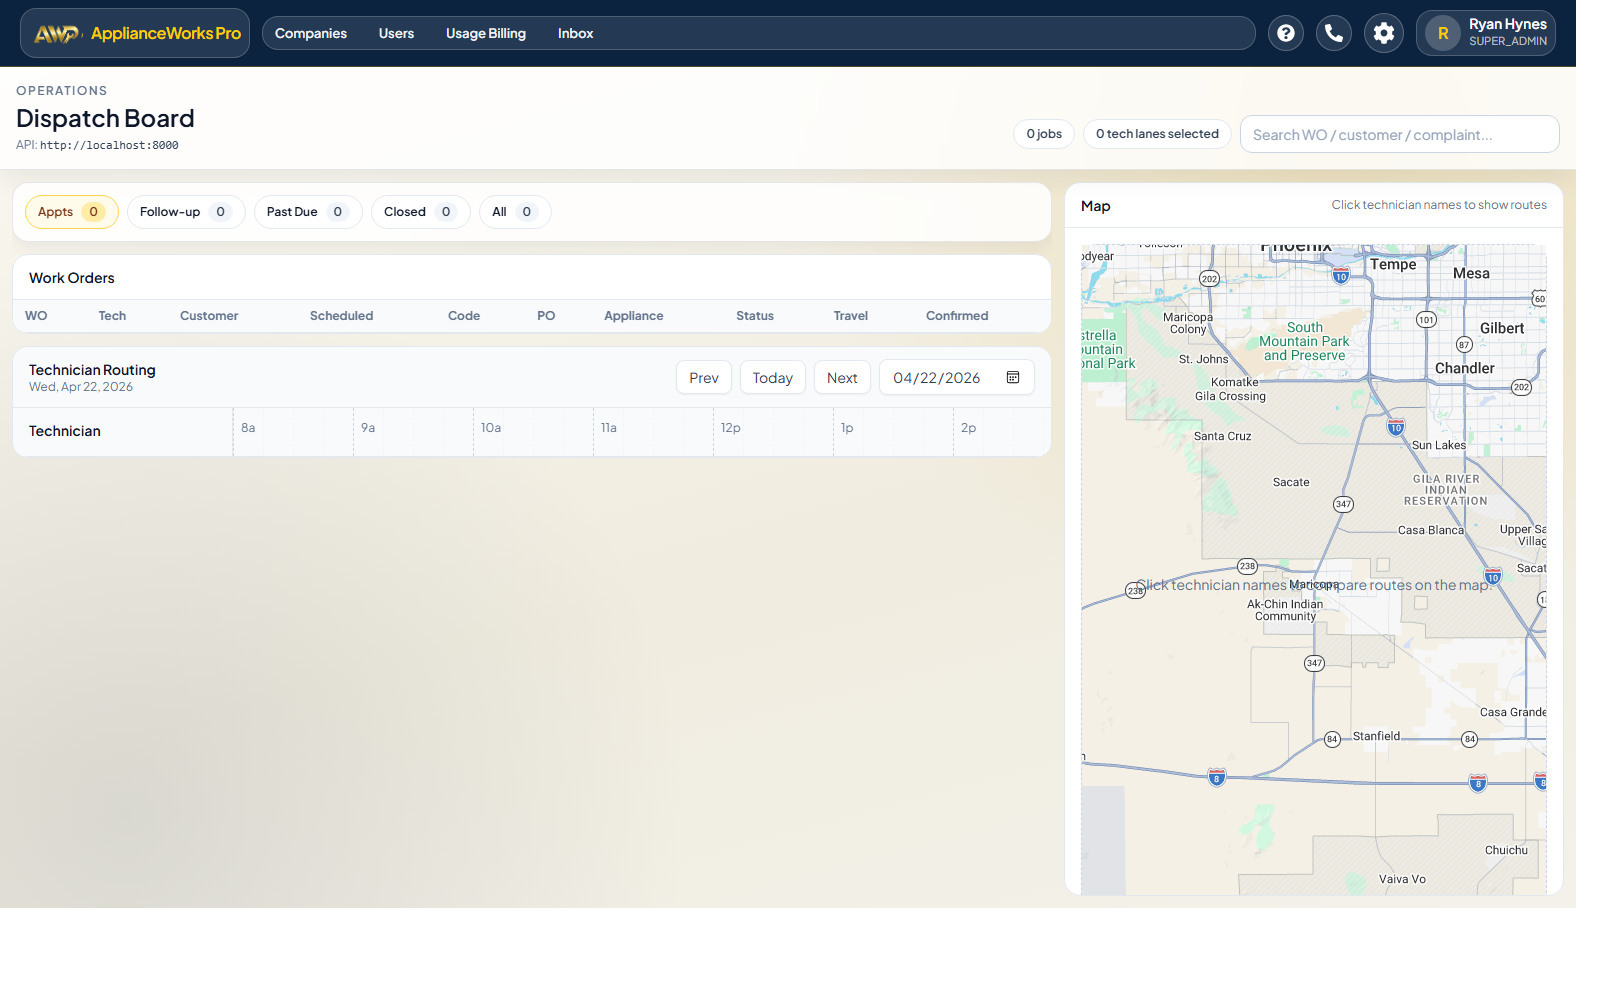Click the 0 tech lanes selected pill
This screenshot has height=1000, width=1600.
(x=1157, y=134)
